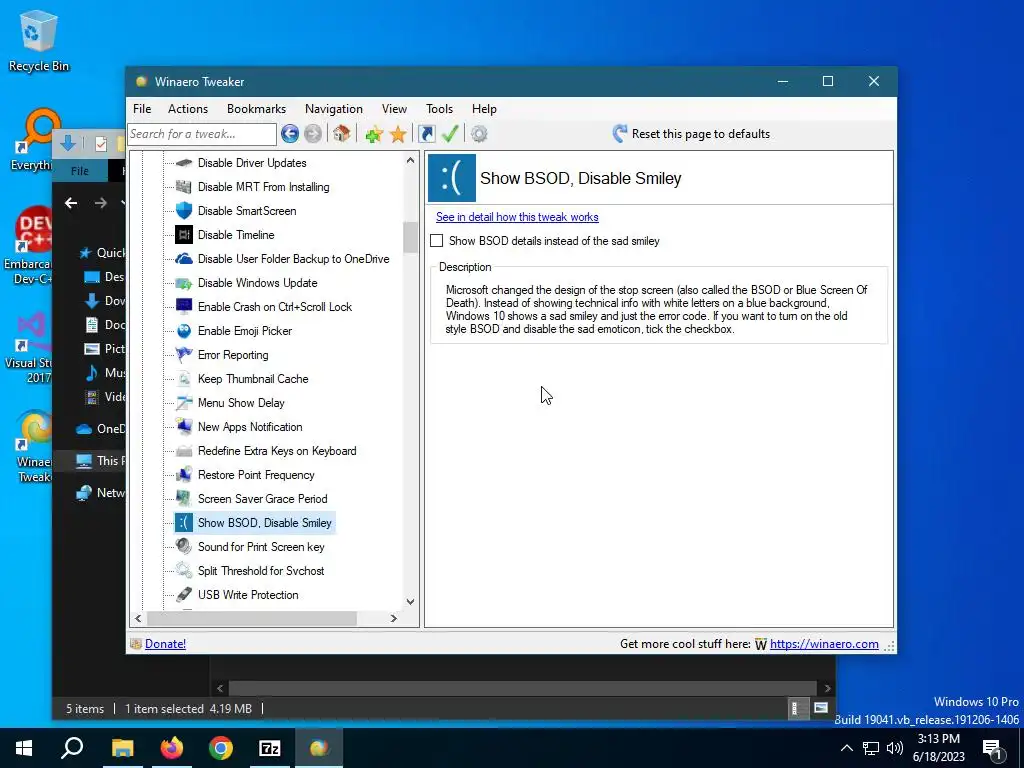
Task: Open the Tools menu
Action: [x=440, y=108]
